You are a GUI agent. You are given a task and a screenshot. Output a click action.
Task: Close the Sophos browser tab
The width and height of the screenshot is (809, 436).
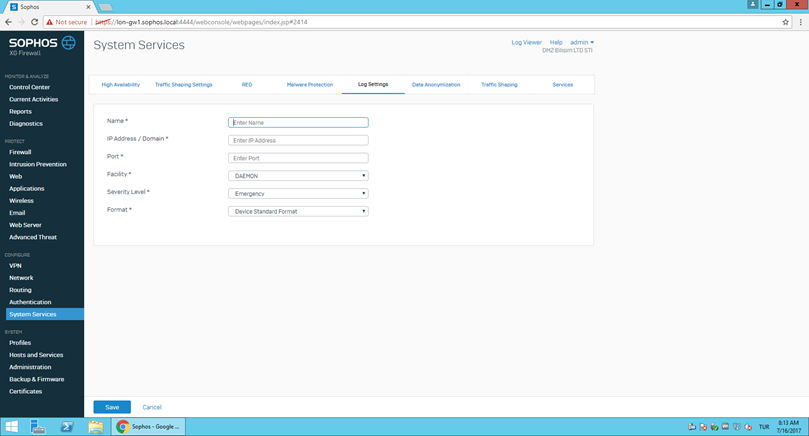pyautogui.click(x=88, y=7)
